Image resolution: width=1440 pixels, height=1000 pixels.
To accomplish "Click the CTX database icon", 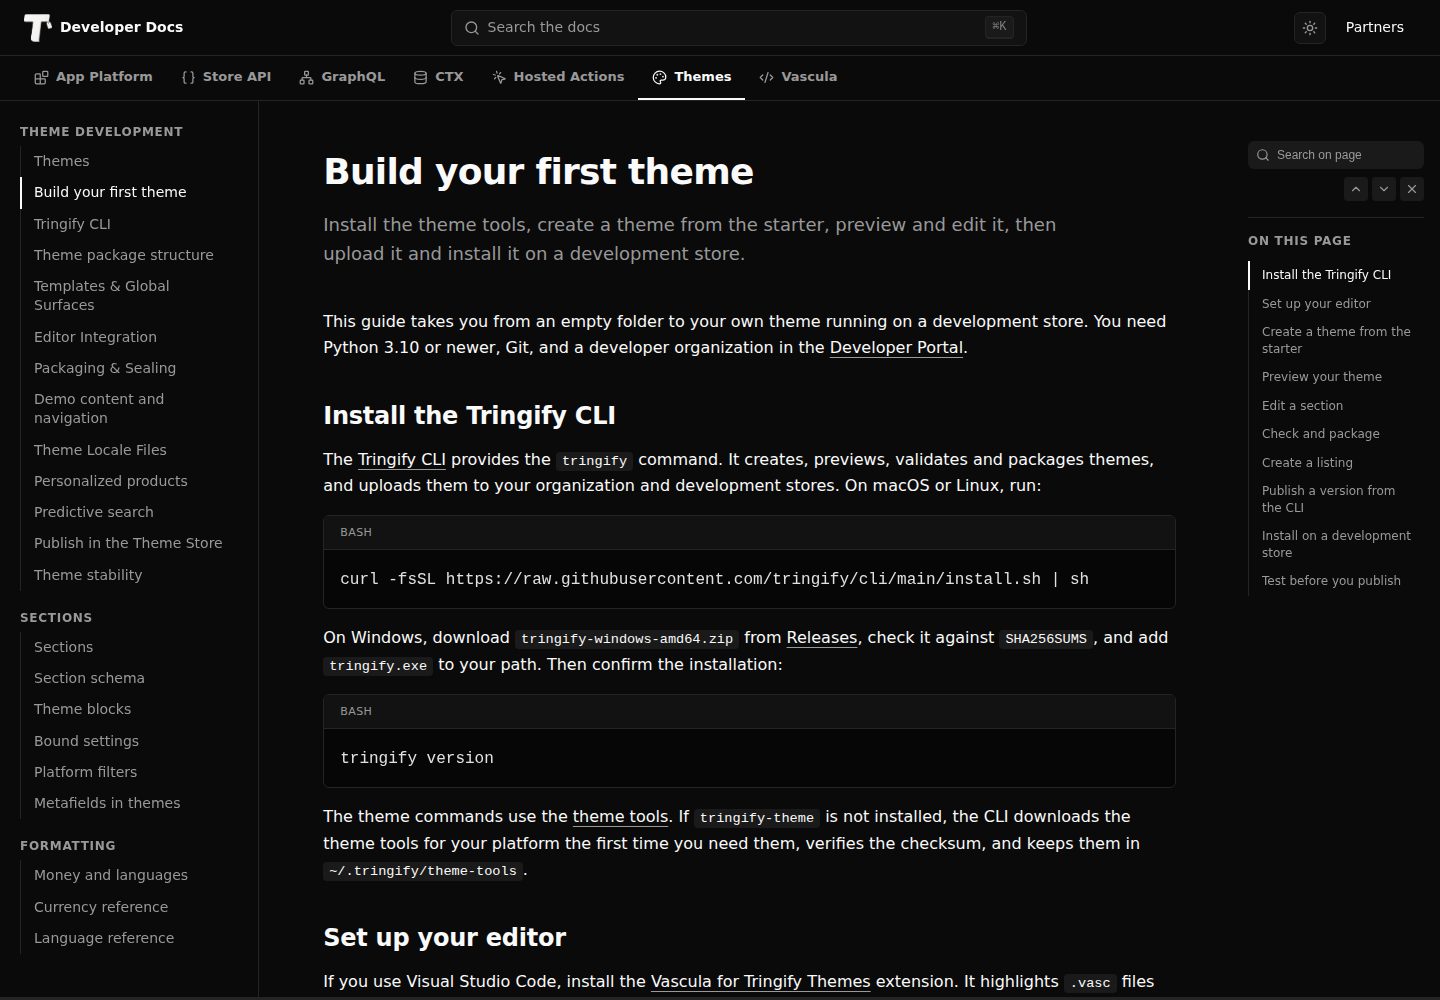I will tap(420, 77).
